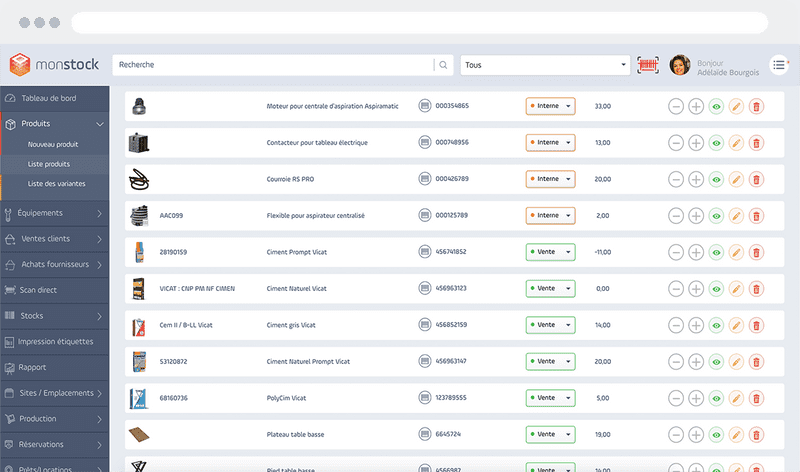Go to Nouveau produit

53,144
